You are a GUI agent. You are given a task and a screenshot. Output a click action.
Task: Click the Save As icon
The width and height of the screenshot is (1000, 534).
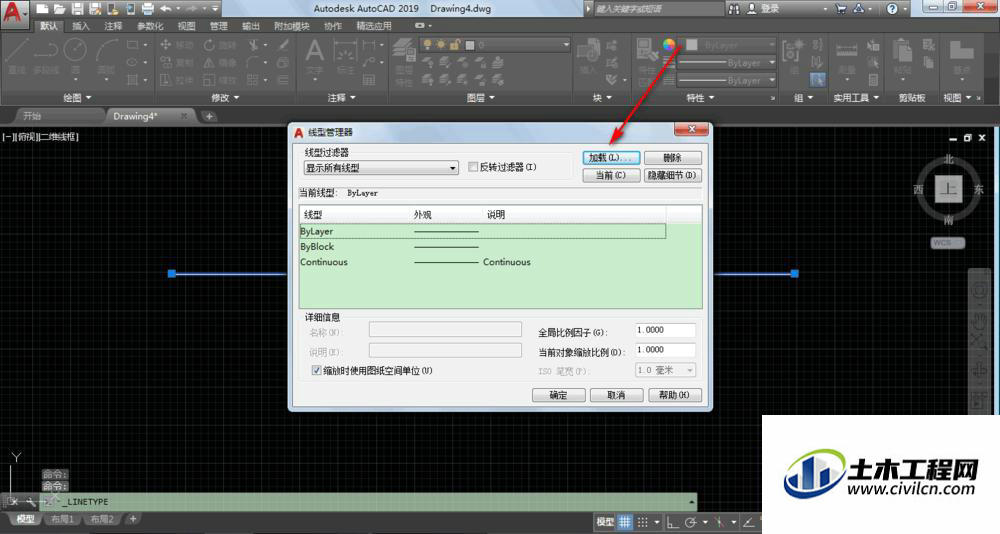click(95, 9)
